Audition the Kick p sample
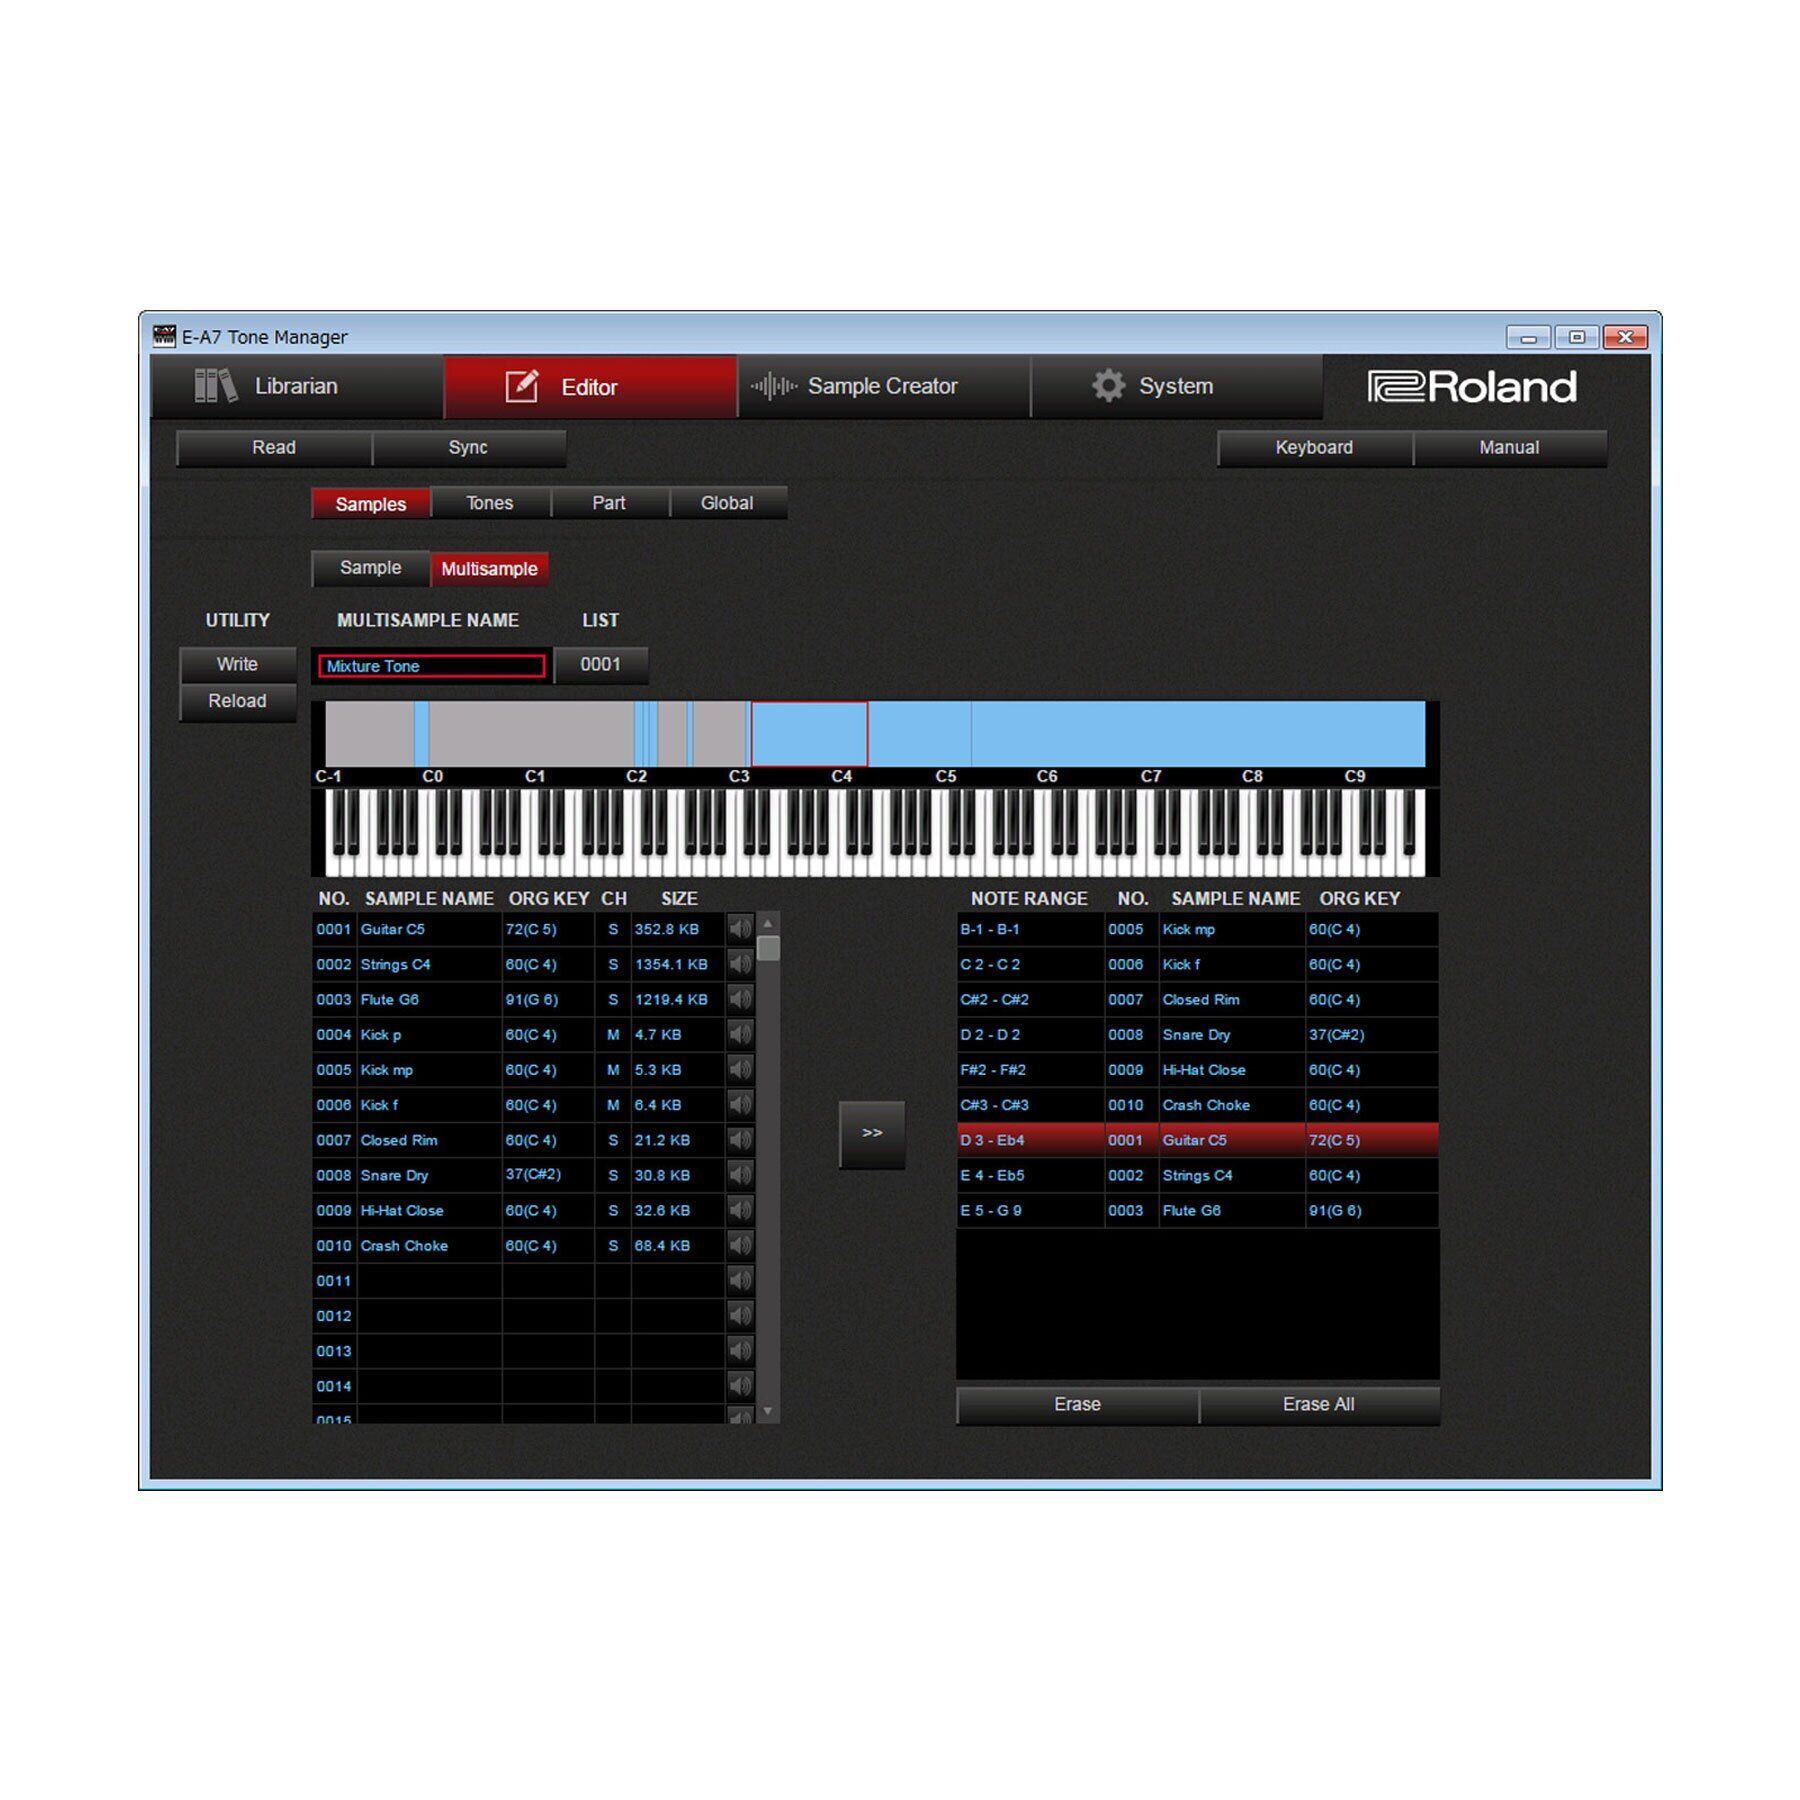 click(740, 1034)
